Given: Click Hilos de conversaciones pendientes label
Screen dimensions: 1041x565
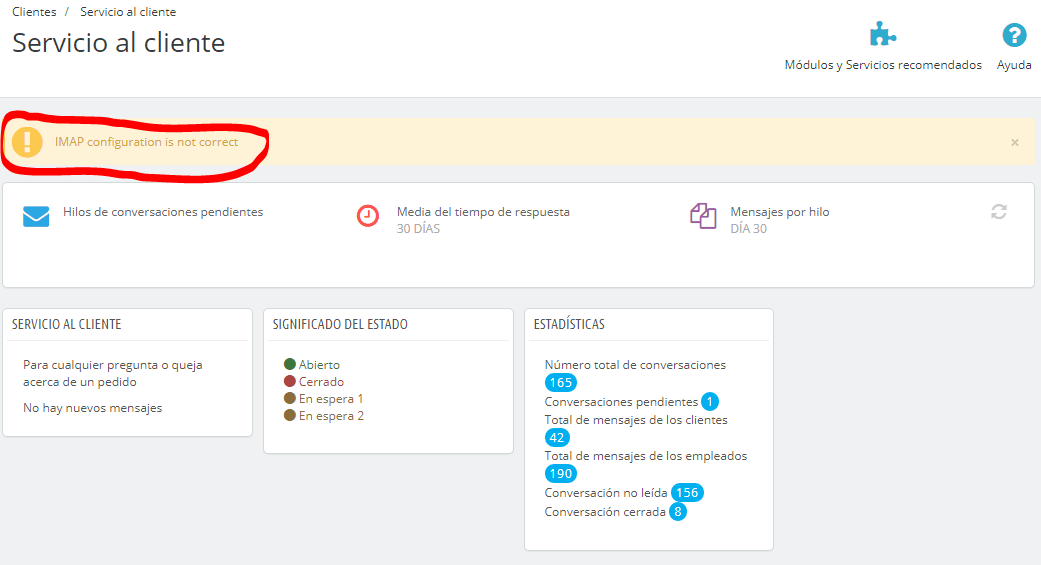Looking at the screenshot, I should (x=163, y=212).
